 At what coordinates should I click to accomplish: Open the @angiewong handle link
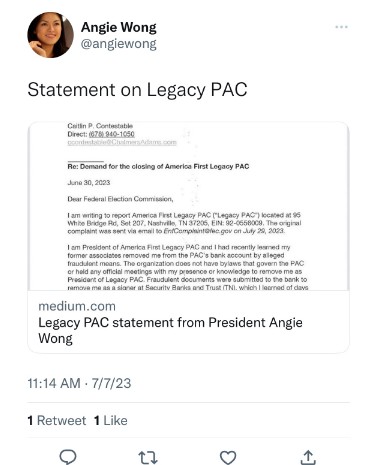[119, 44]
